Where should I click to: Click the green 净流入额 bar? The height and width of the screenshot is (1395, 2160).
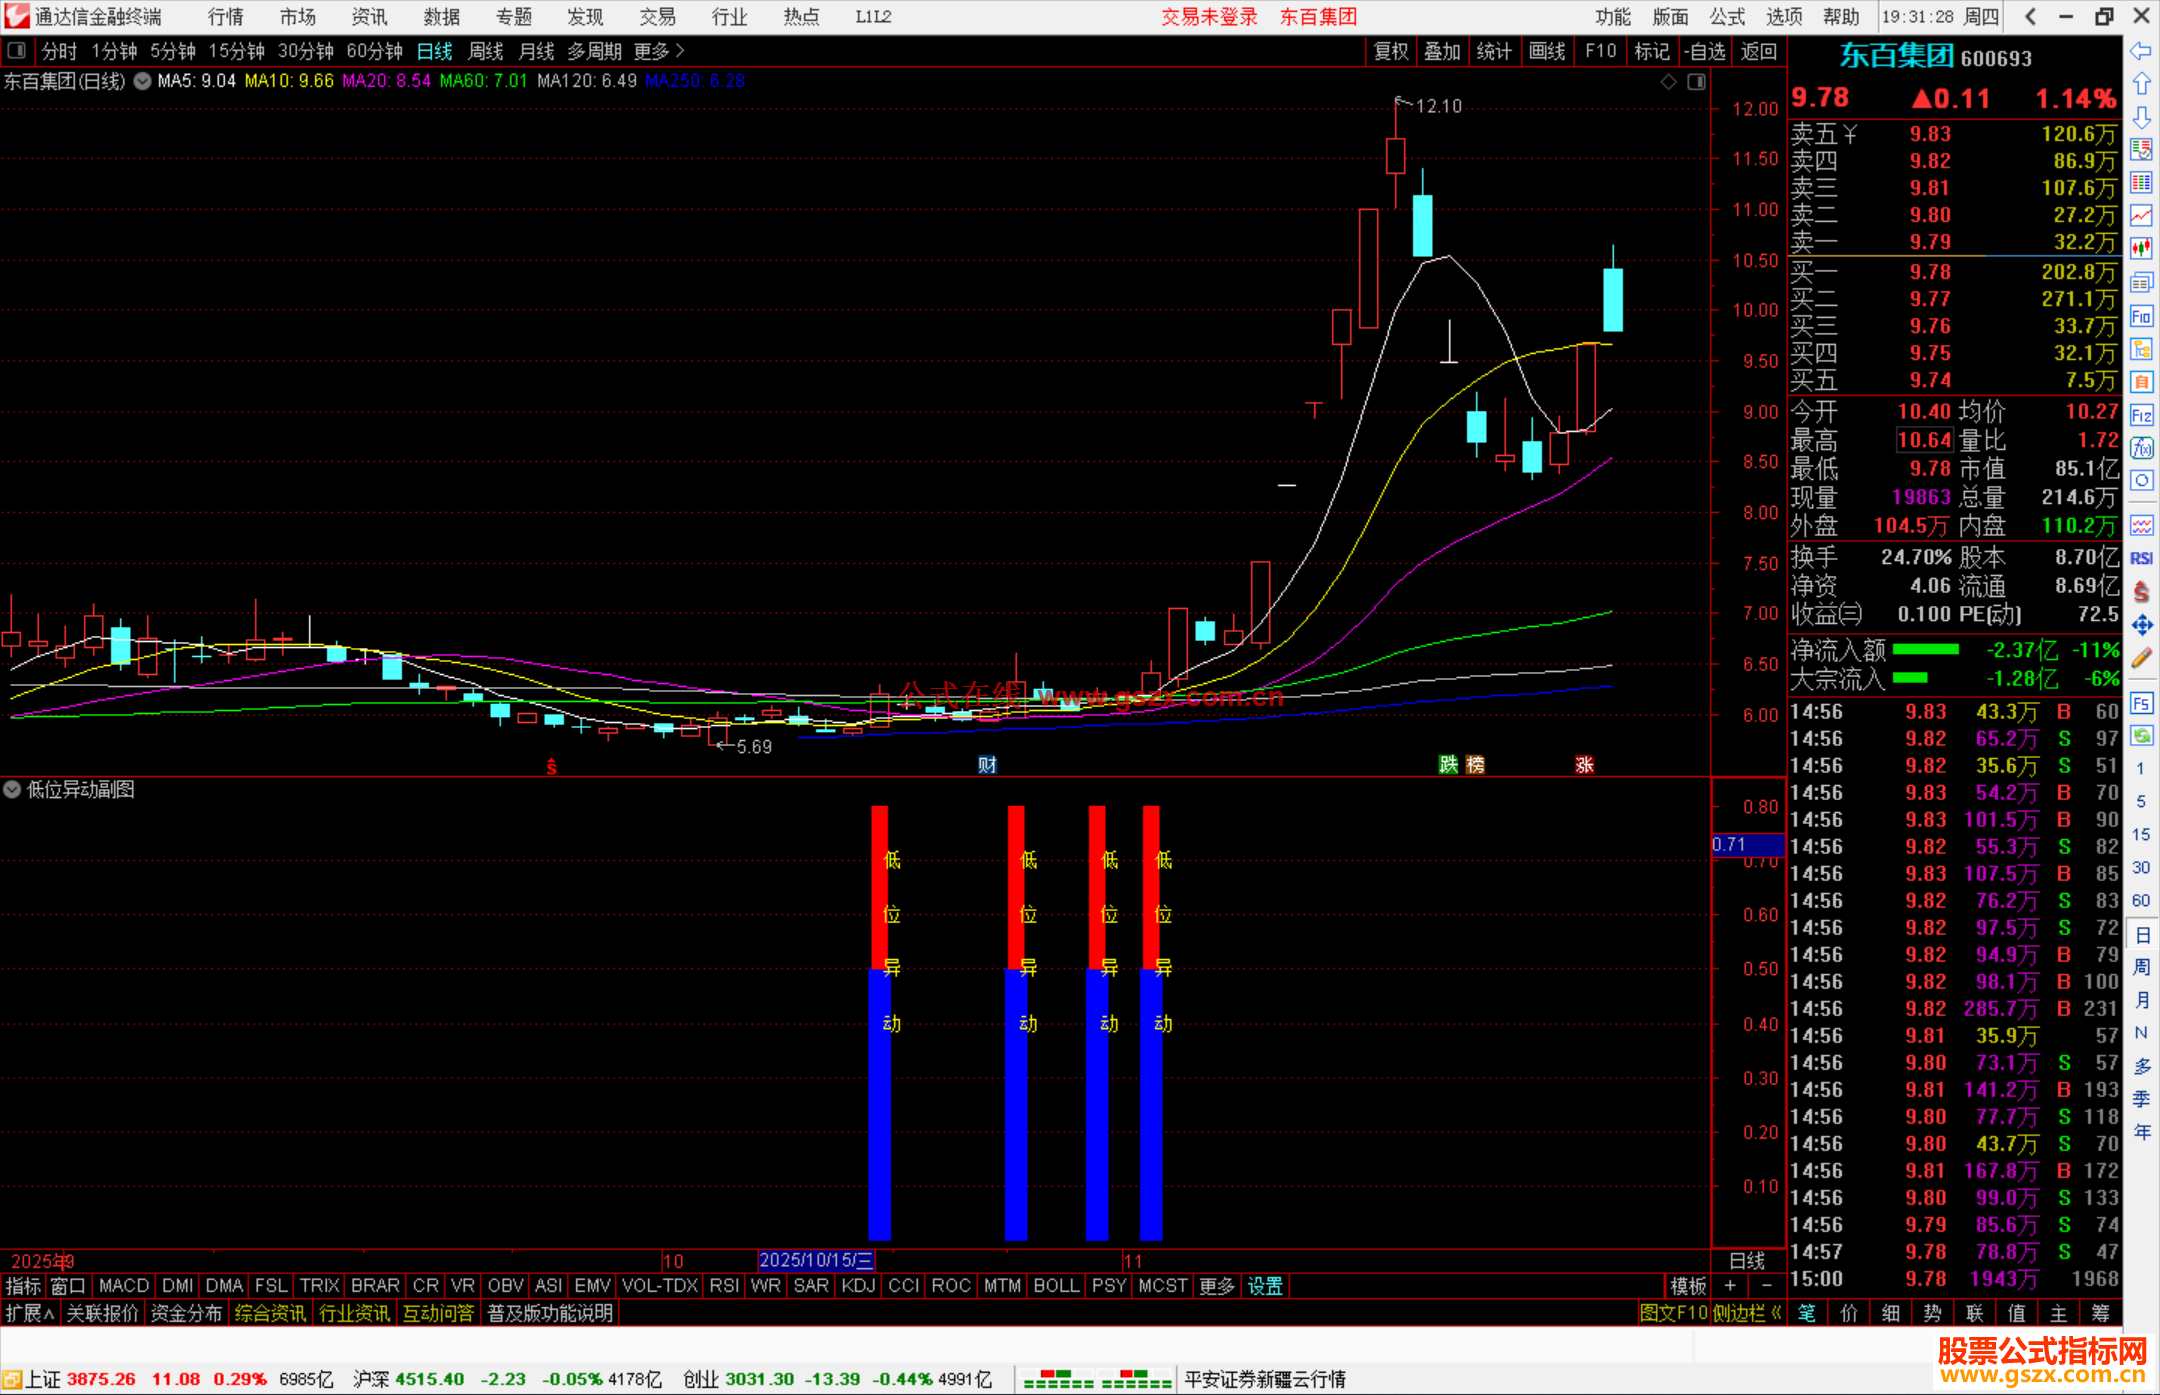[x=1925, y=650]
